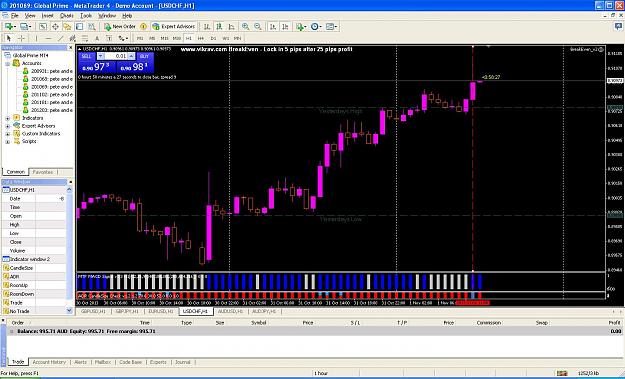Toggle the Market Watch window icon
Screen dimensions: 625x379
43,26
